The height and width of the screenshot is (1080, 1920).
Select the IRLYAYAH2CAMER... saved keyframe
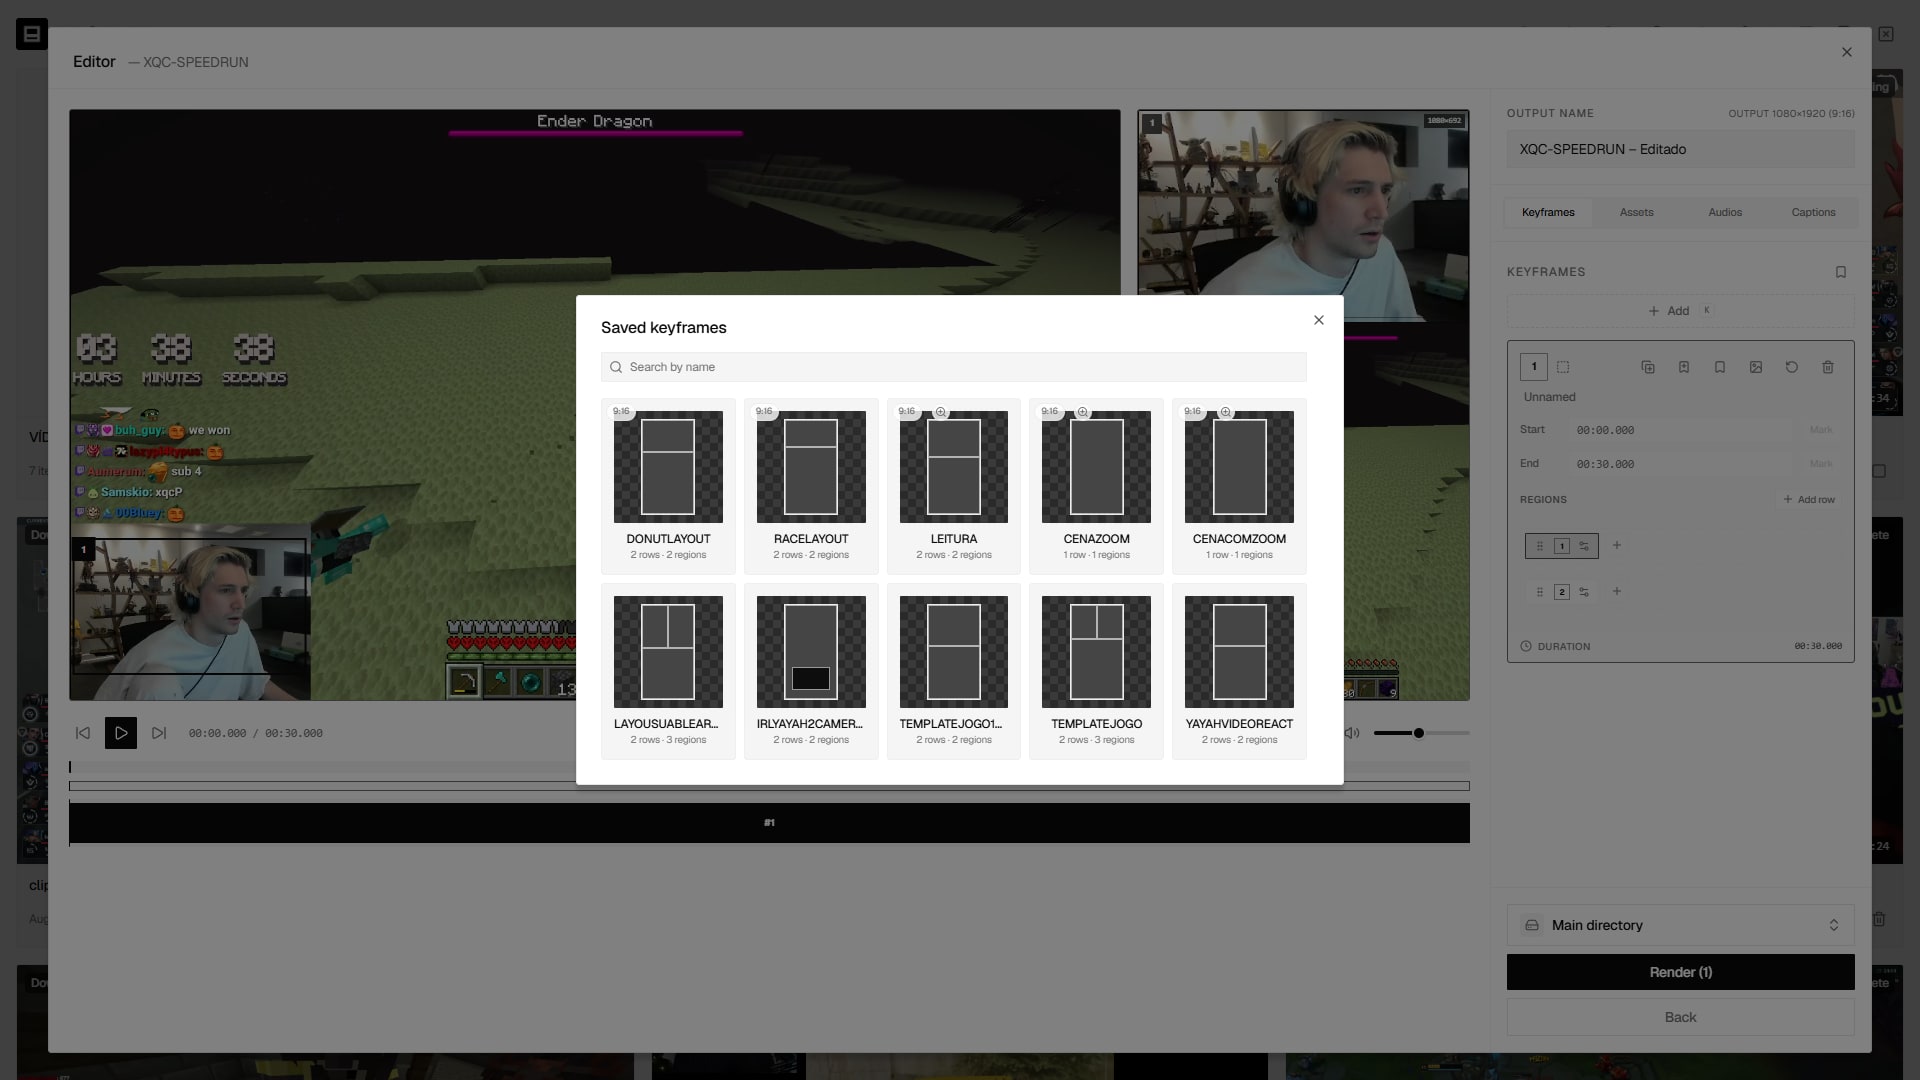pyautogui.click(x=811, y=671)
